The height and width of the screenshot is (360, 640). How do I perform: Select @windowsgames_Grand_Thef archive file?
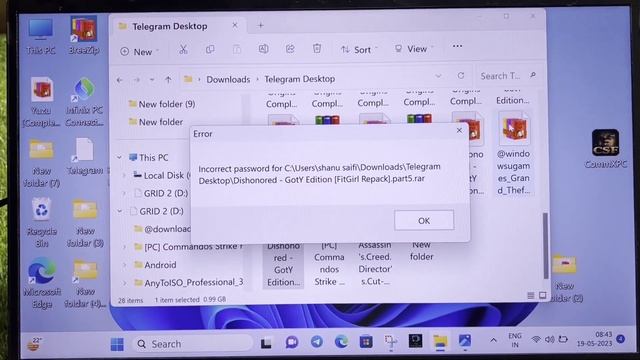(x=513, y=154)
